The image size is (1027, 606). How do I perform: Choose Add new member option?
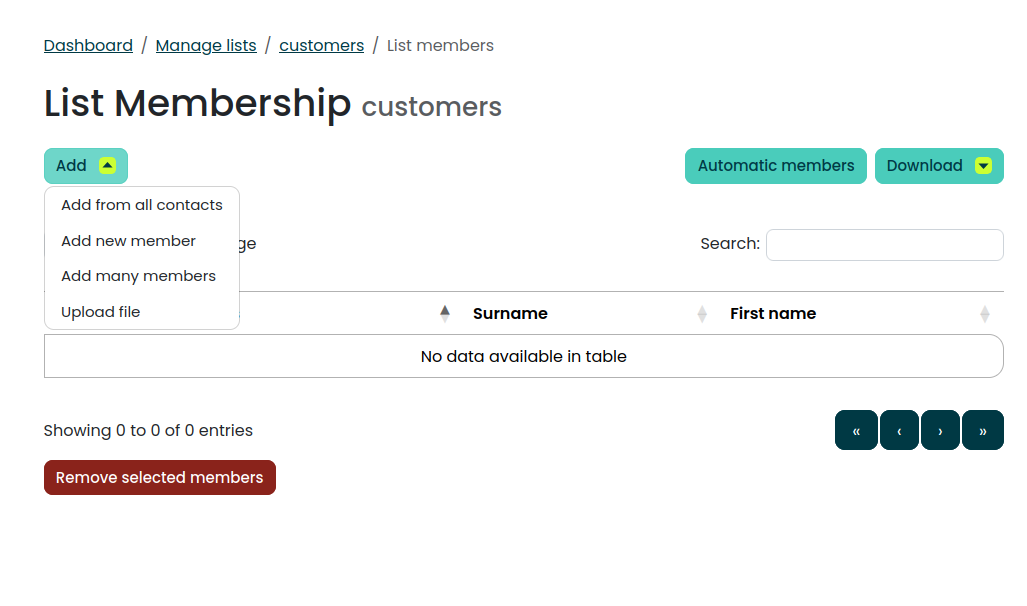pyautogui.click(x=128, y=241)
